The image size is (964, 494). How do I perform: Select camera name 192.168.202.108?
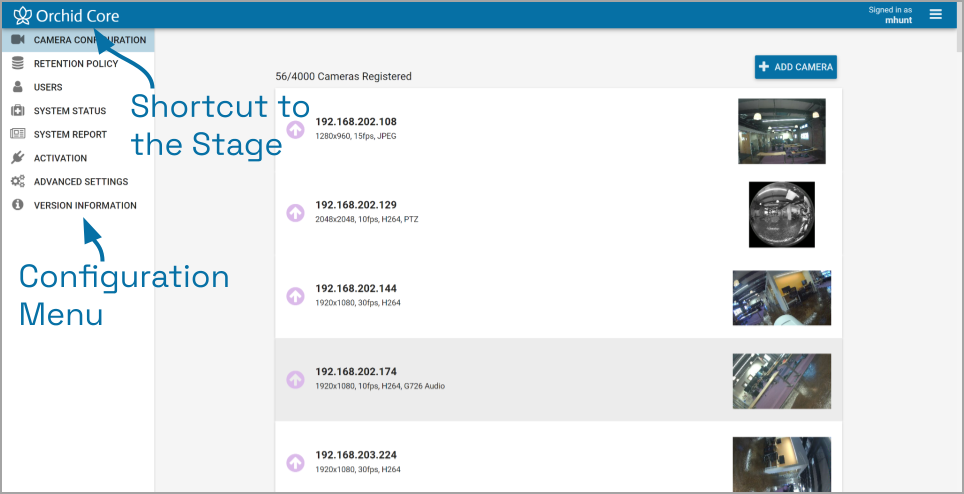(356, 122)
